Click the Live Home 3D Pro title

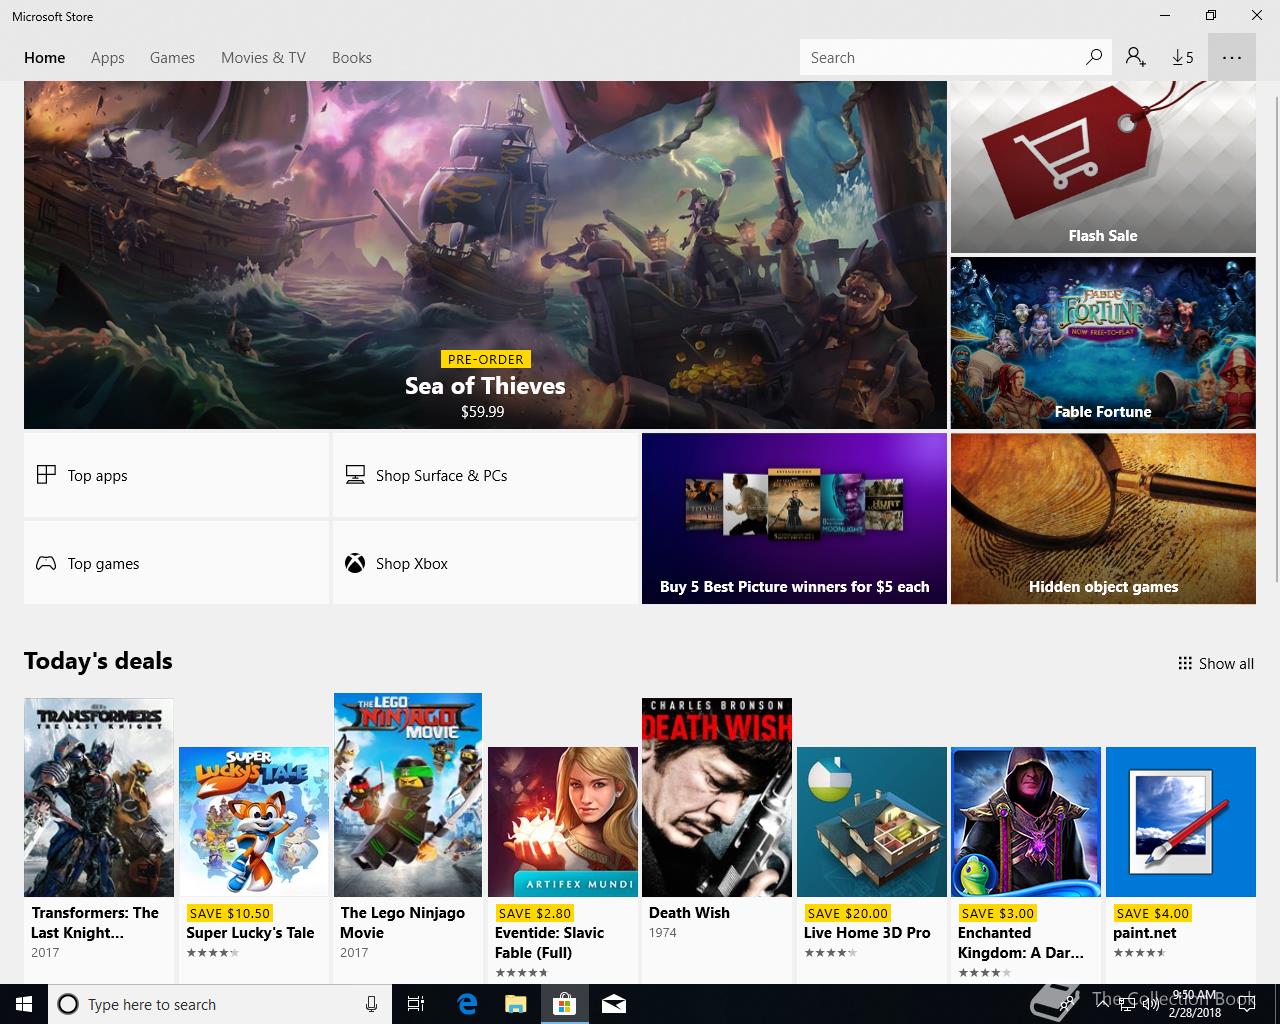pyautogui.click(x=867, y=933)
